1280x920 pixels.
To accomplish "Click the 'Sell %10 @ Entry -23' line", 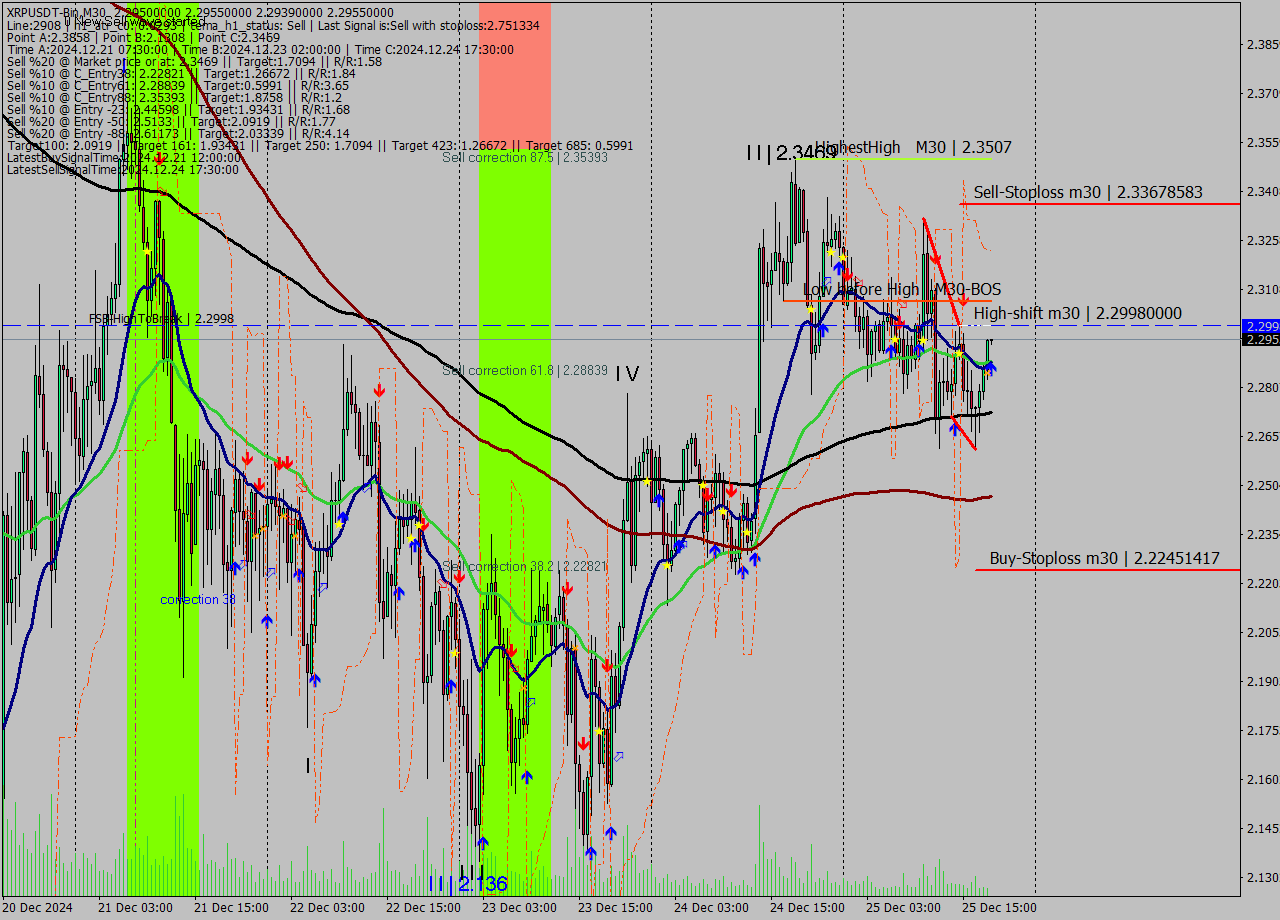I will (178, 109).
